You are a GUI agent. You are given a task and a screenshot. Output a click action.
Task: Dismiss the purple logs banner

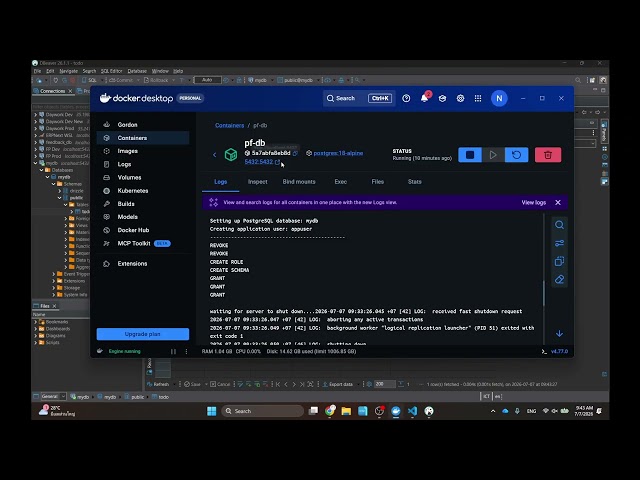(x=558, y=202)
